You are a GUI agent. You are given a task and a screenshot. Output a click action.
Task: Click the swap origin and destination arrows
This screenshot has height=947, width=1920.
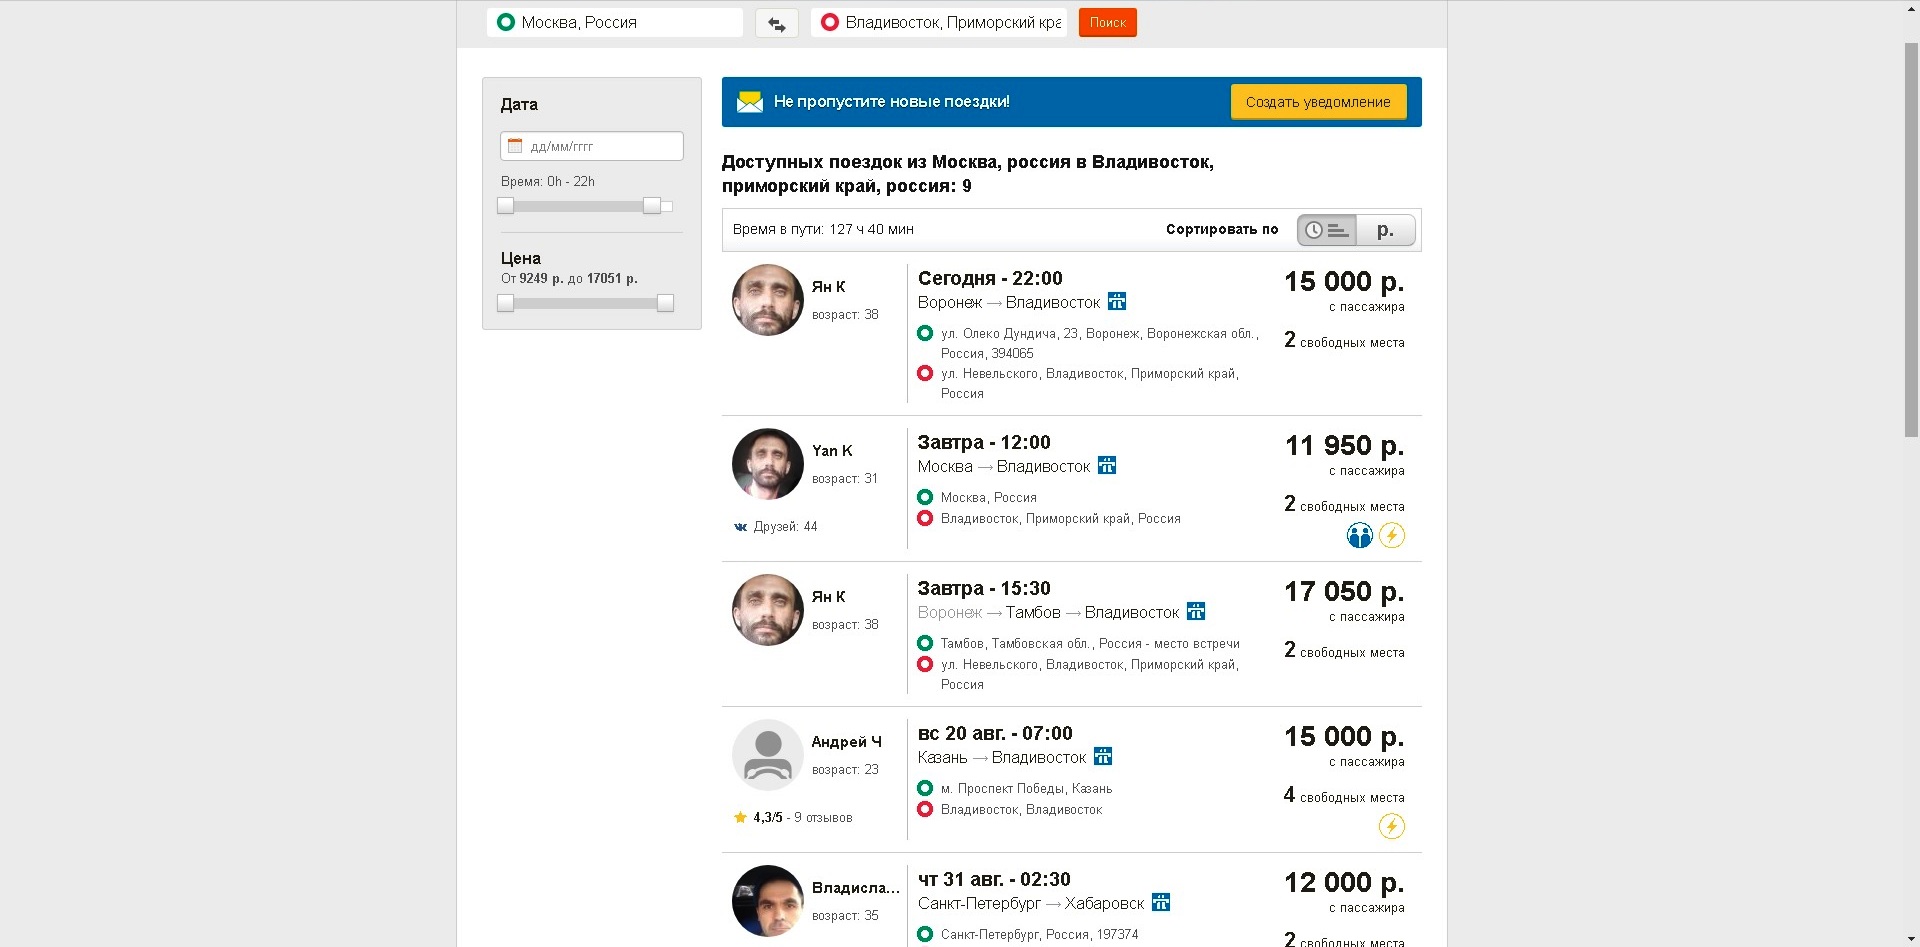tap(776, 23)
